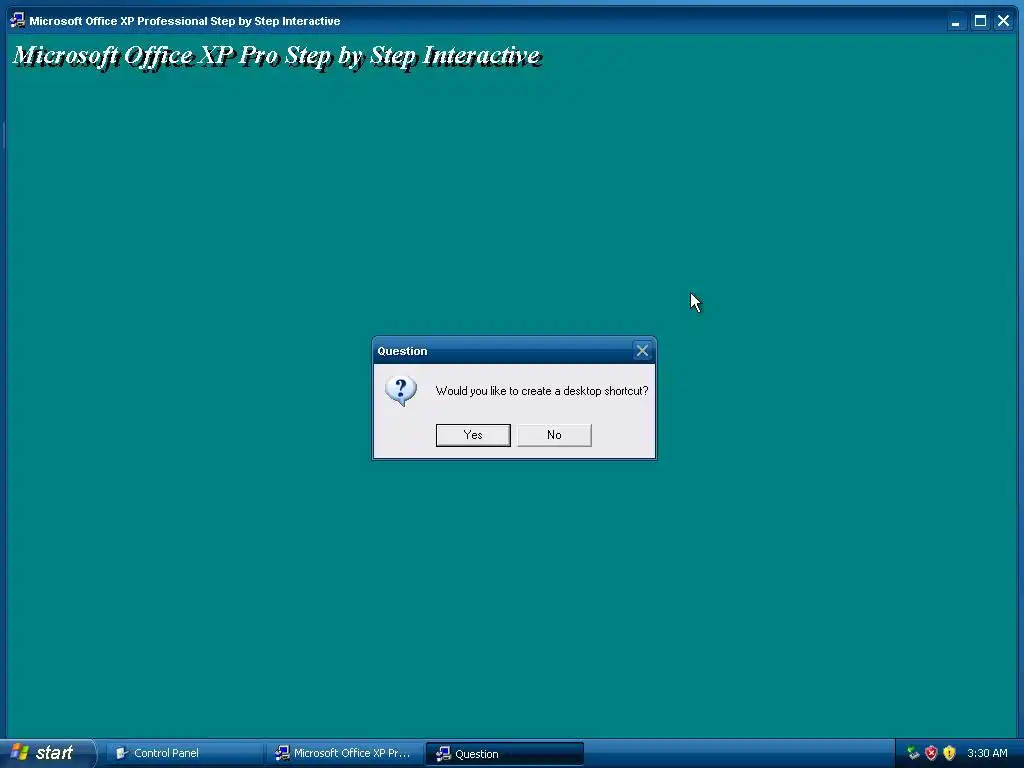Viewport: 1024px width, 768px height.
Task: Select the Question taskbar button
Action: 504,754
